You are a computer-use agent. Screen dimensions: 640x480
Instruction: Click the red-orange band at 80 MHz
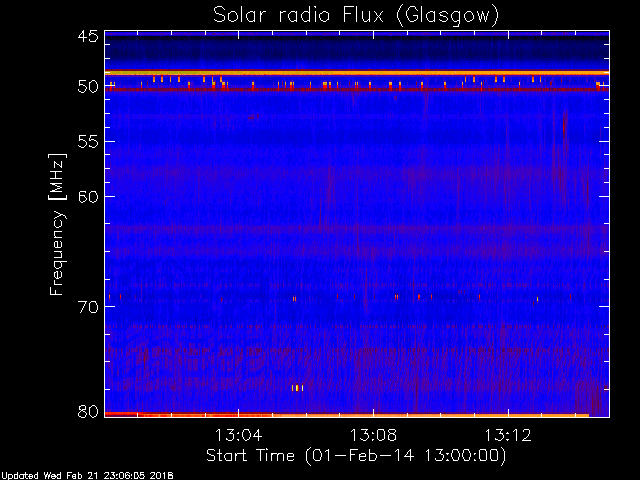pyautogui.click(x=347, y=415)
